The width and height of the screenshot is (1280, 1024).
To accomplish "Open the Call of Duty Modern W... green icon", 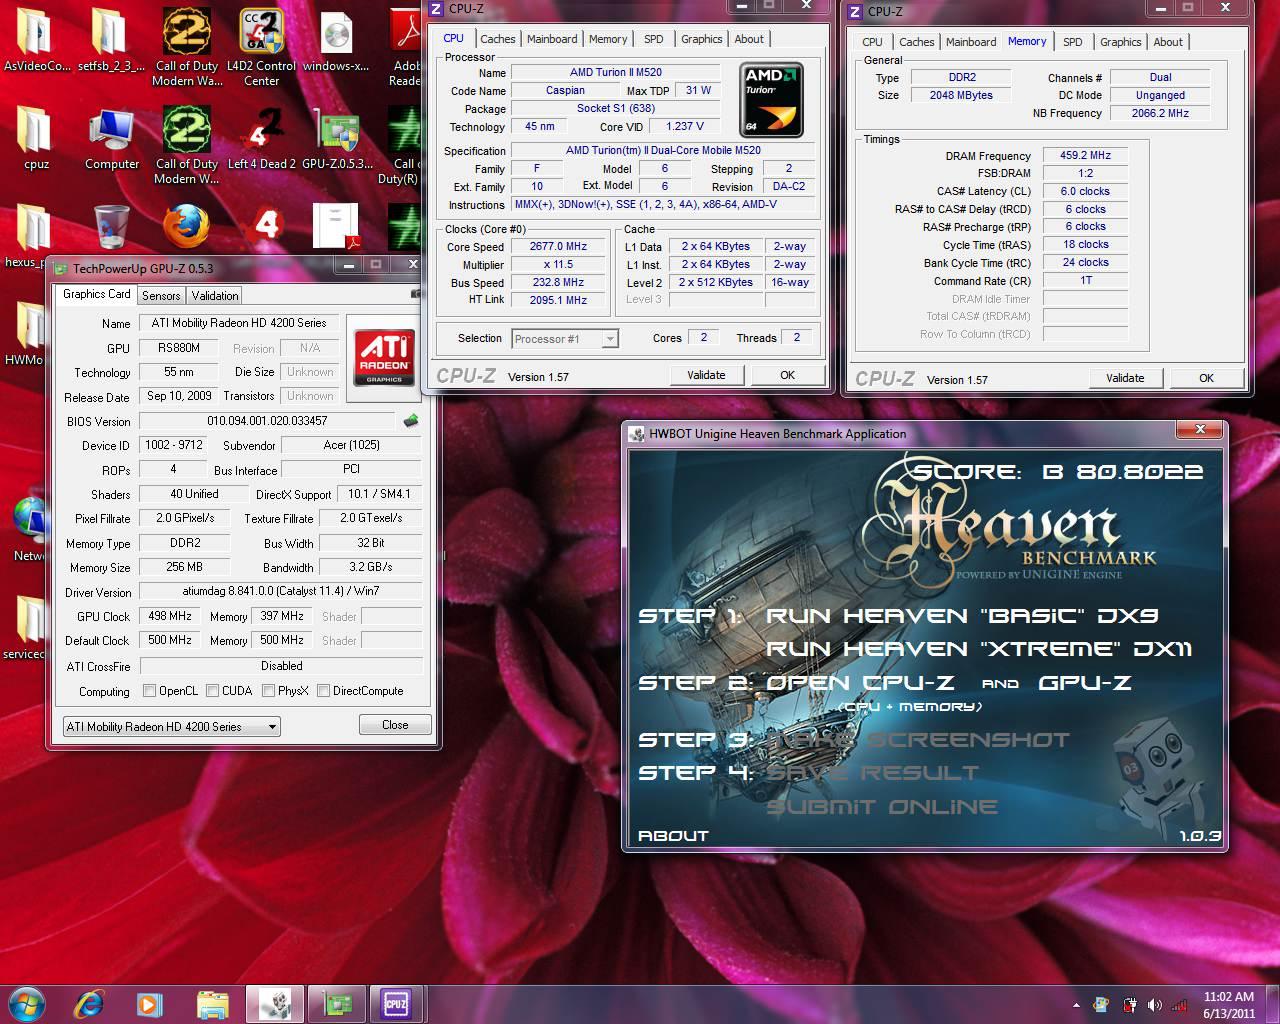I will (187, 144).
